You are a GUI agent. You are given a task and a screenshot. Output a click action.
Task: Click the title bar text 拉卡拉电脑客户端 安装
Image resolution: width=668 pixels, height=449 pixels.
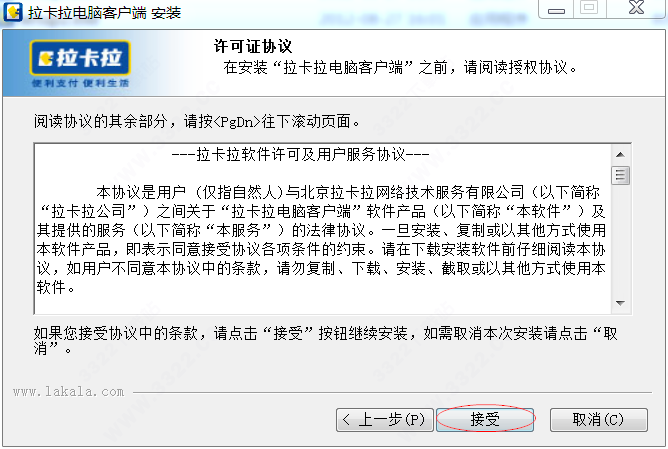[x=105, y=12]
